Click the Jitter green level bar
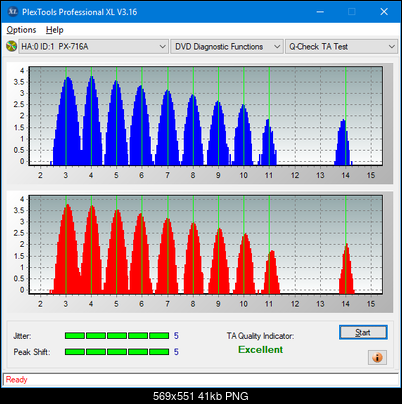Viewport: 402px width, 404px height. pos(117,335)
